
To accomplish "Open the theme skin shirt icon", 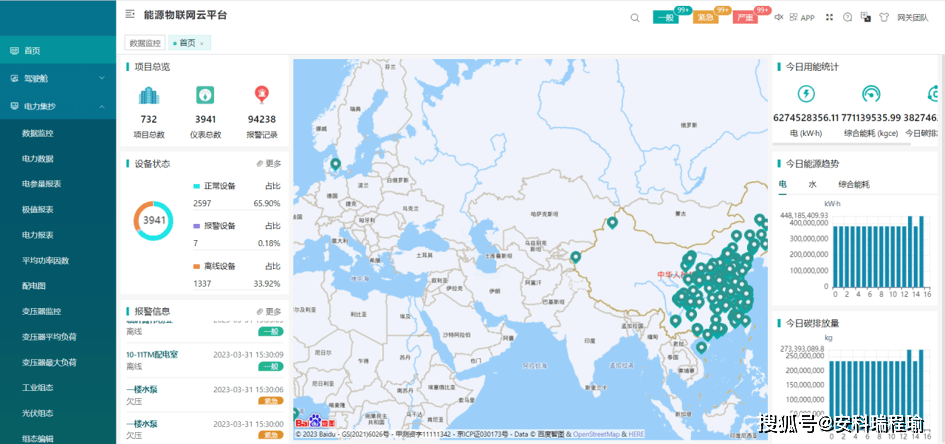I will point(884,17).
